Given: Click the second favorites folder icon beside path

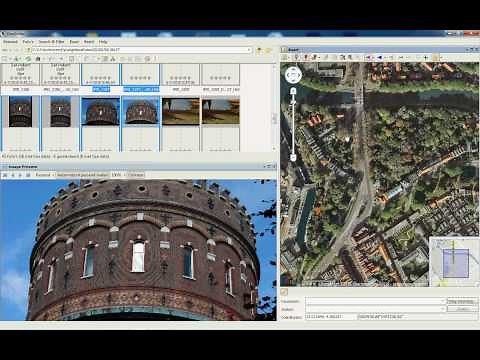Looking at the screenshot, I should (268, 50).
